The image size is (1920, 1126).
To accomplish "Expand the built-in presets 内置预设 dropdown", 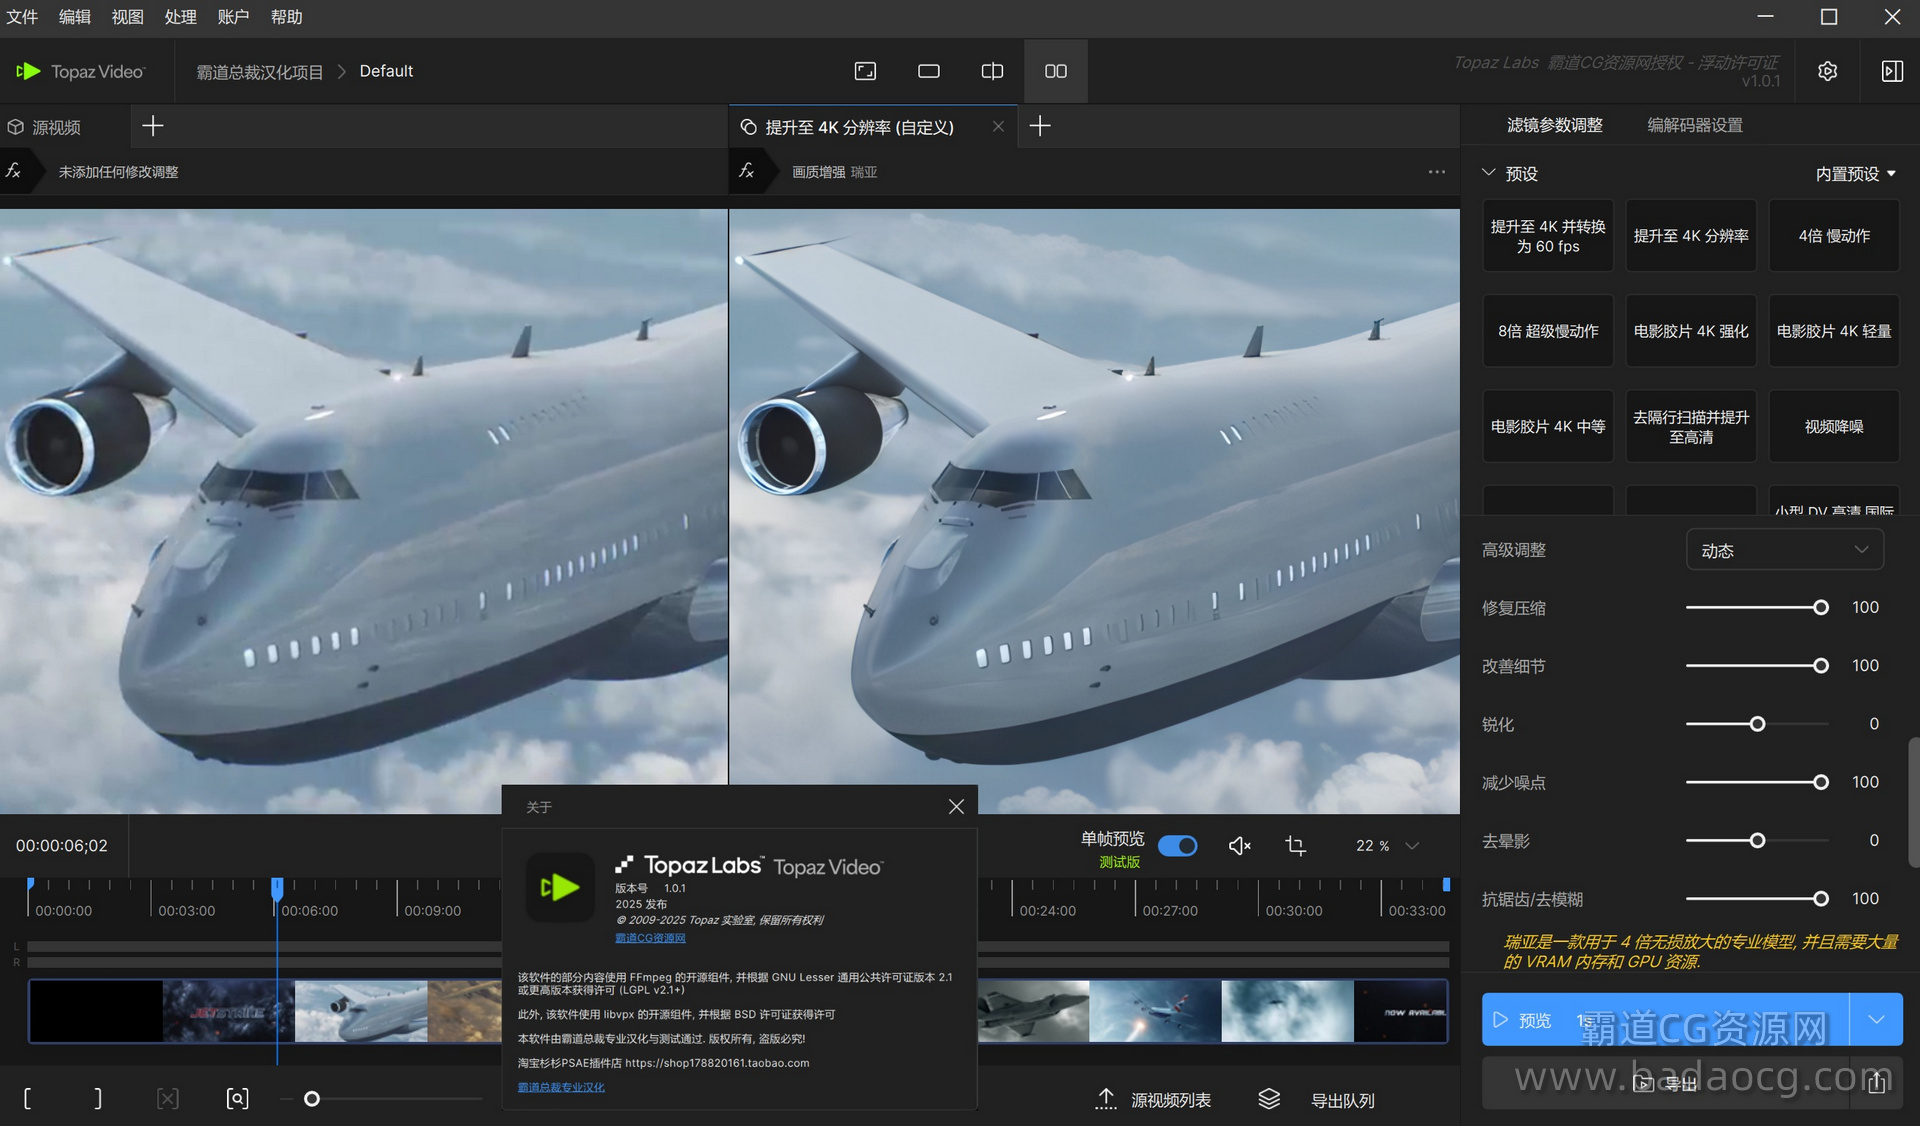I will [x=1855, y=174].
